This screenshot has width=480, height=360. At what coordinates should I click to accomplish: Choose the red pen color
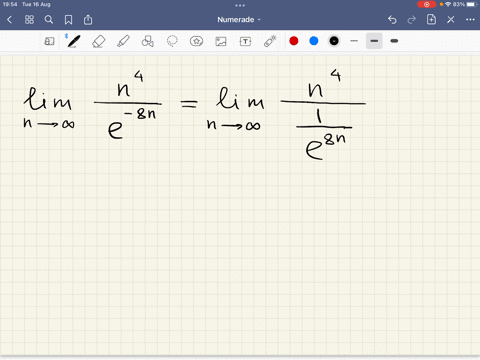coord(294,41)
